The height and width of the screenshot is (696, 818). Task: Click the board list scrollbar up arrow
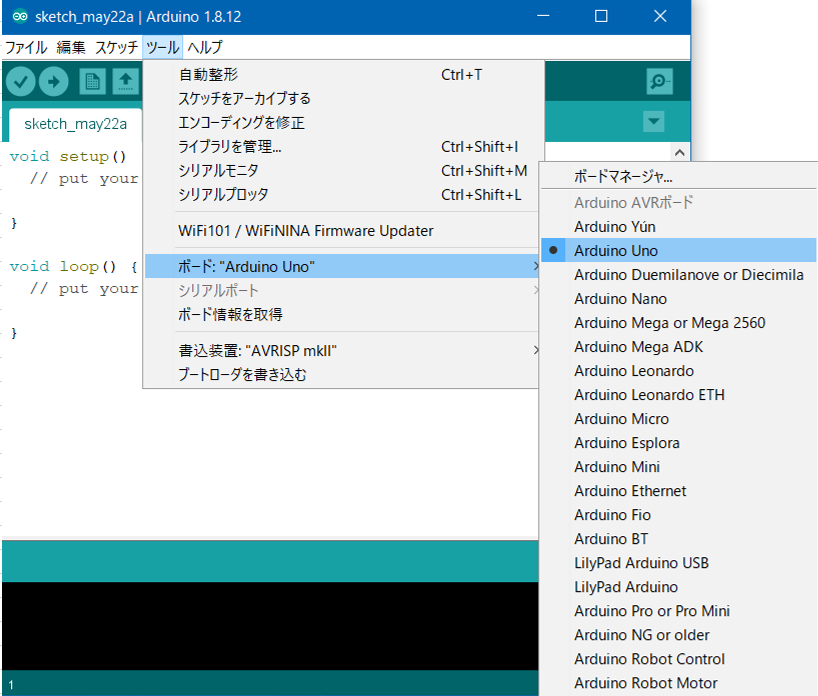click(x=679, y=152)
